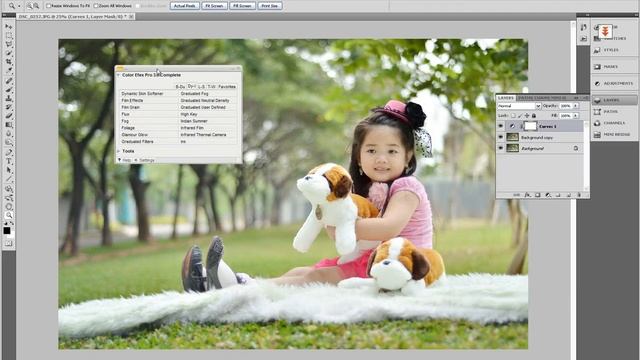The width and height of the screenshot is (640, 360).
Task: Toggle Quick Mask mode icon
Action: coord(9,243)
